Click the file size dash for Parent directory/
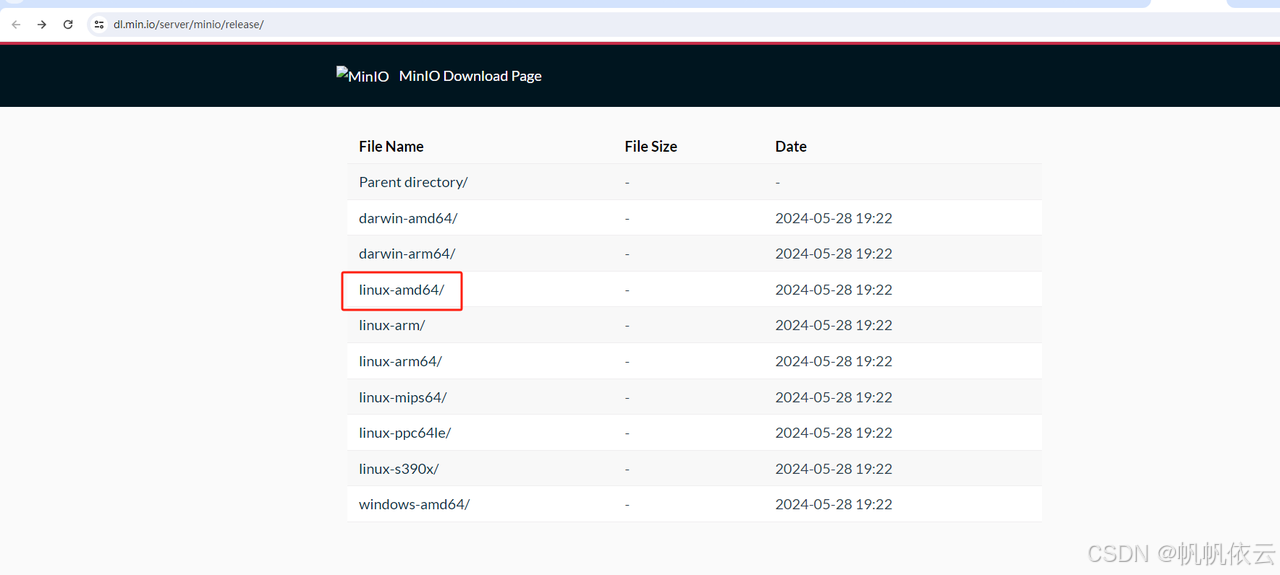Viewport: 1280px width, 575px height. coord(627,183)
